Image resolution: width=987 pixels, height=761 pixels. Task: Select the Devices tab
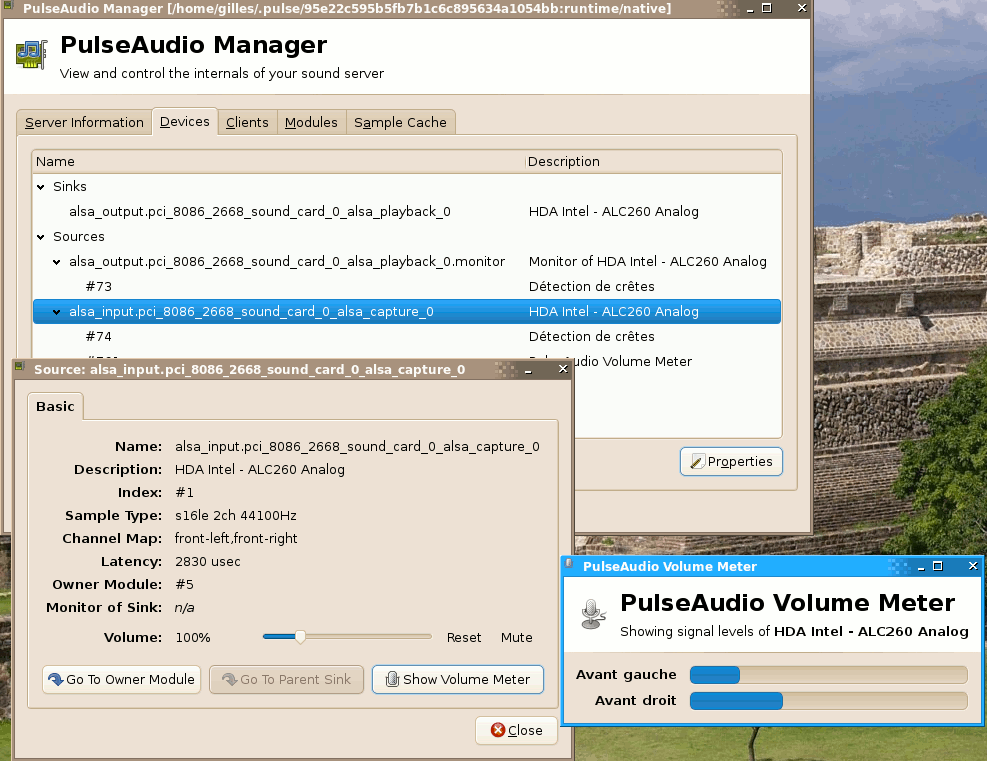coord(184,121)
